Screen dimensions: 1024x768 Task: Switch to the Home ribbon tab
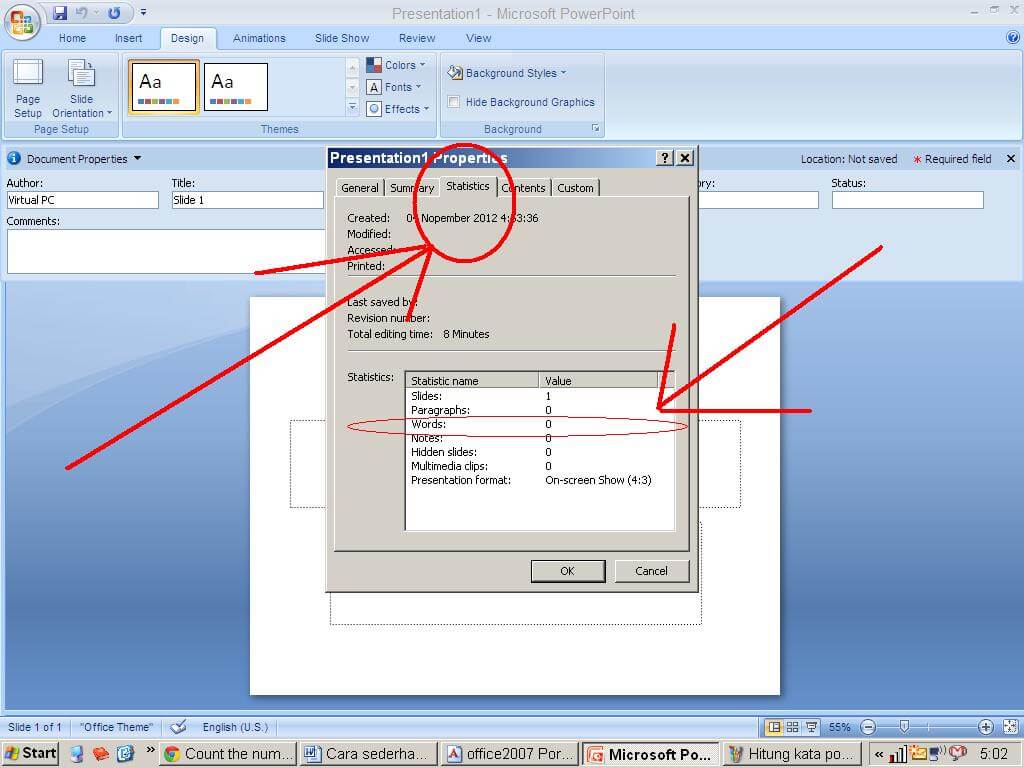pyautogui.click(x=72, y=38)
